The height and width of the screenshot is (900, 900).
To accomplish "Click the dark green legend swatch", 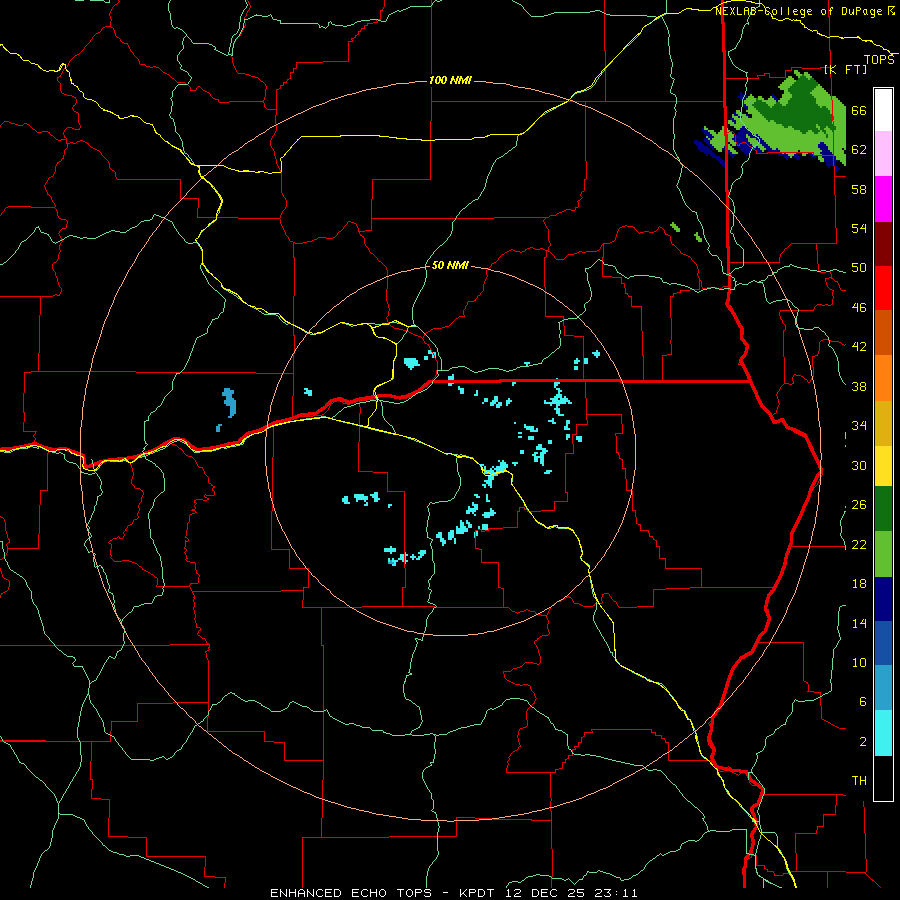I will click(x=883, y=509).
